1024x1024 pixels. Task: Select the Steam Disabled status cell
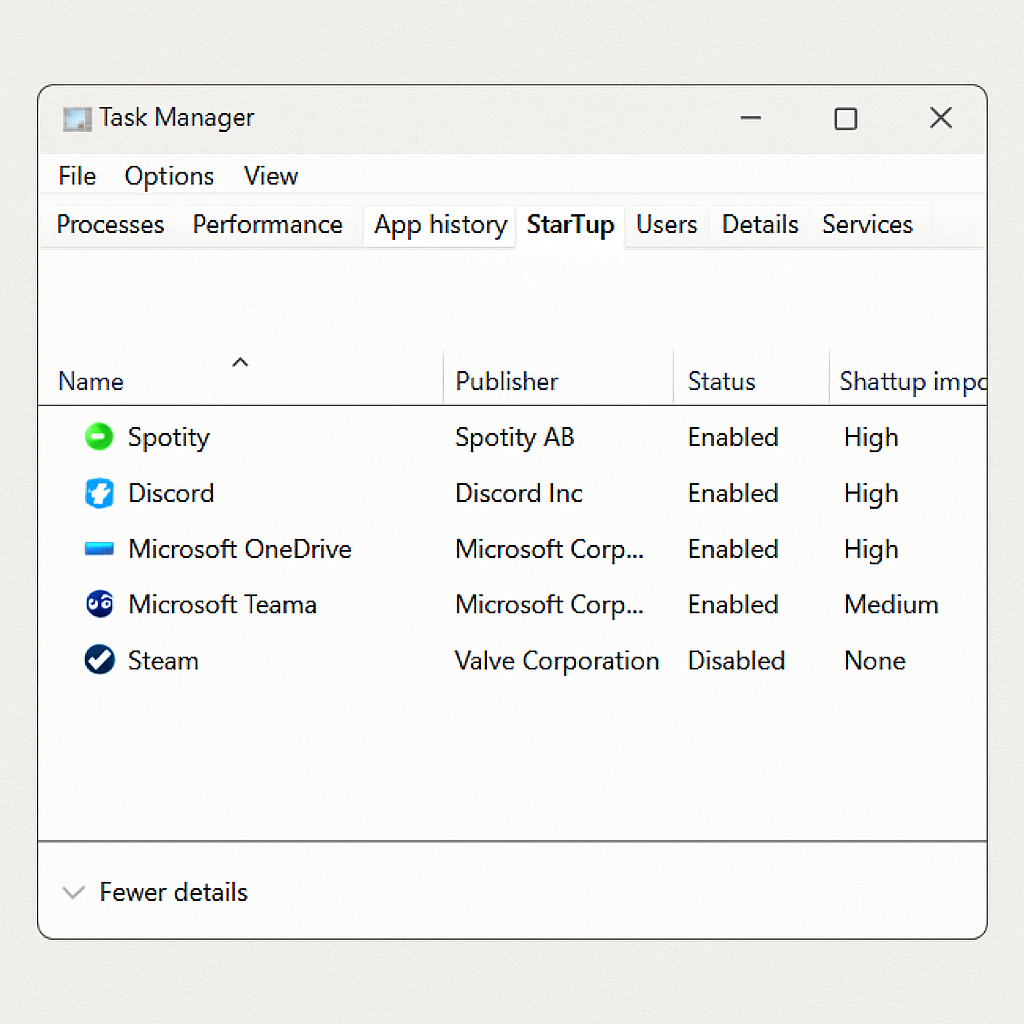pyautogui.click(x=736, y=660)
